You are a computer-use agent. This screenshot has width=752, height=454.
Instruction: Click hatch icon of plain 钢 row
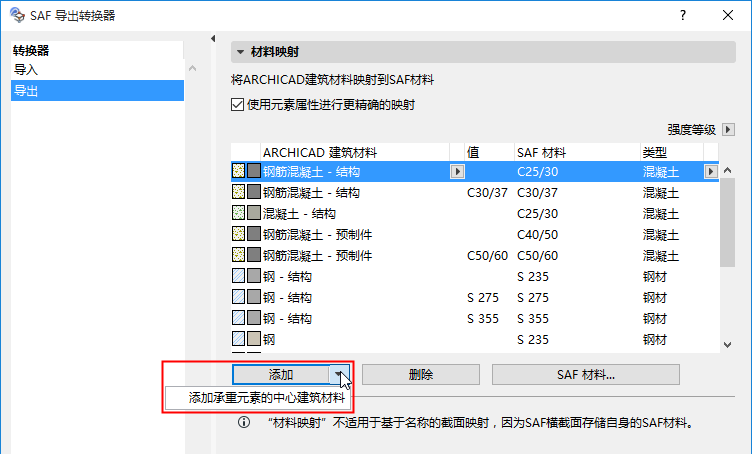click(x=238, y=339)
